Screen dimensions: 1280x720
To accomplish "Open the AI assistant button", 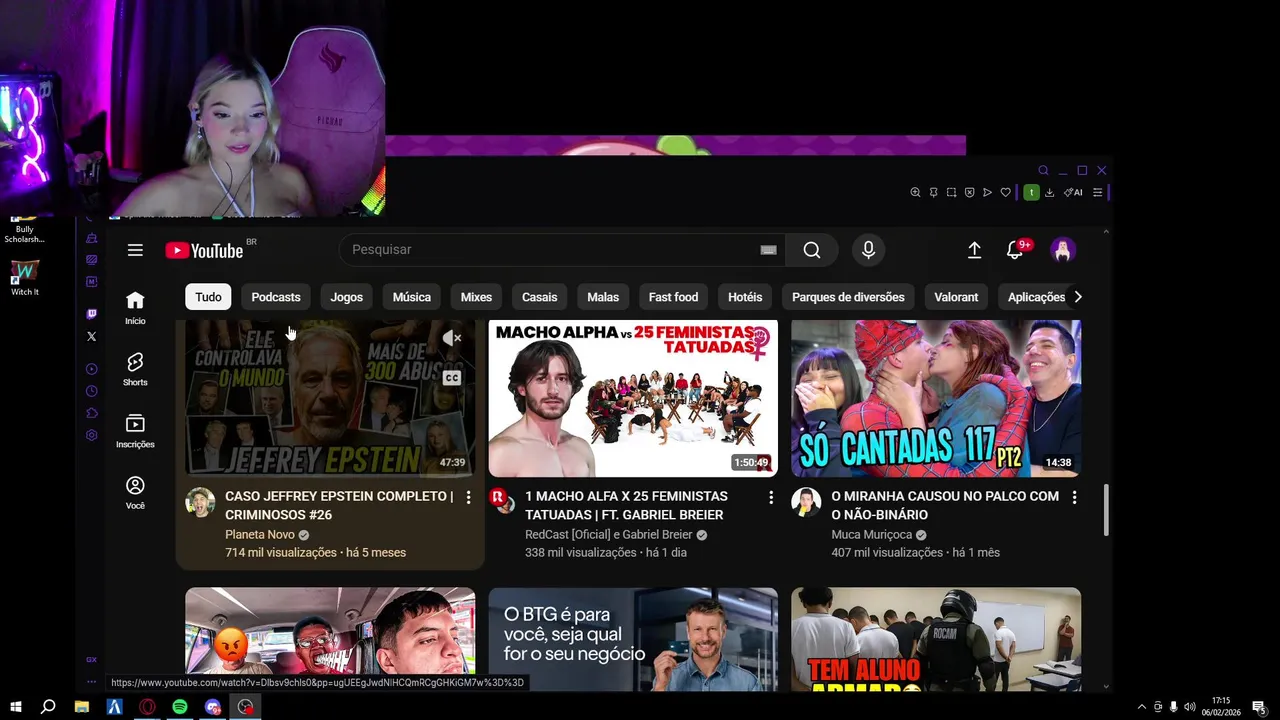I will 1073,192.
